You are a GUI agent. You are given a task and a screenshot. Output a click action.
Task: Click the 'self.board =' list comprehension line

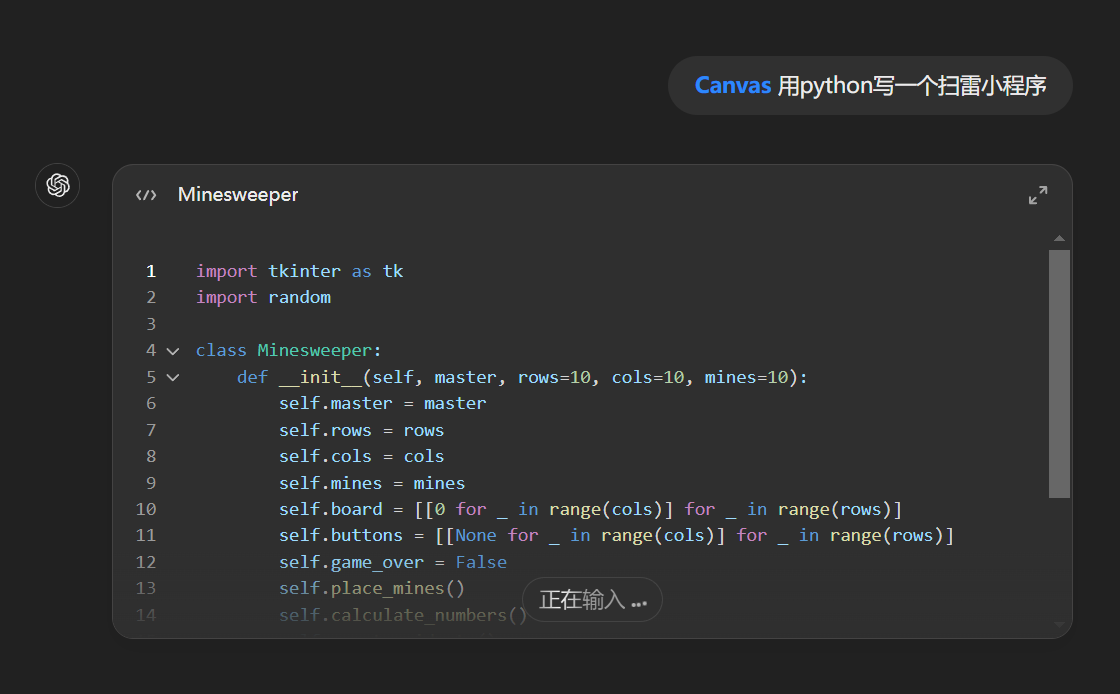click(x=591, y=509)
